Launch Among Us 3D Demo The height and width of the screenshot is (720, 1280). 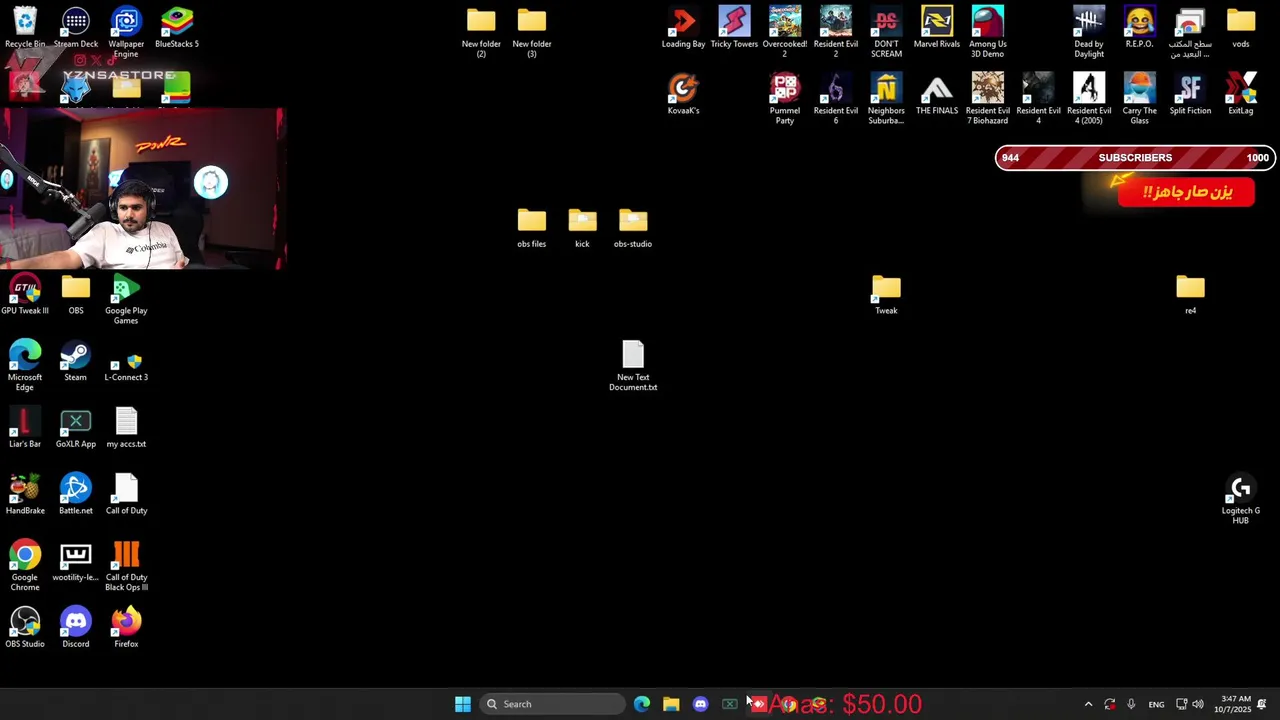pyautogui.click(x=988, y=31)
